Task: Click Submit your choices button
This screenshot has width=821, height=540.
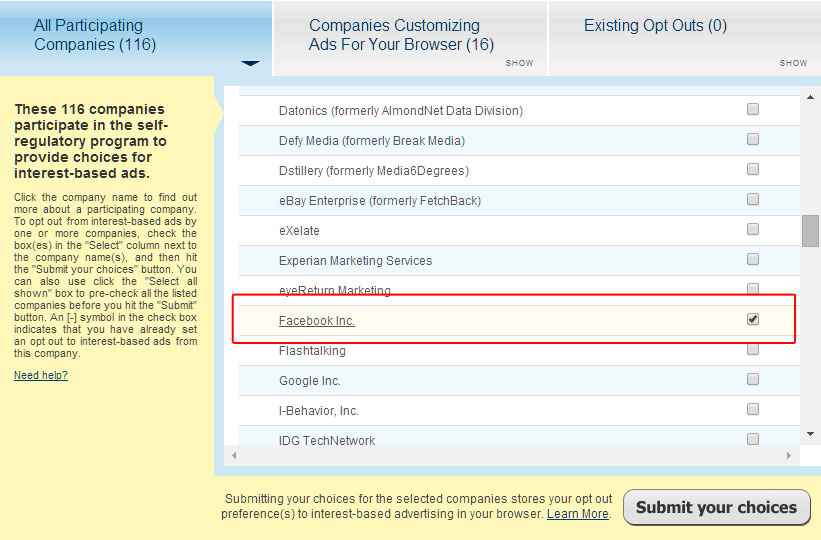Action: 716,507
